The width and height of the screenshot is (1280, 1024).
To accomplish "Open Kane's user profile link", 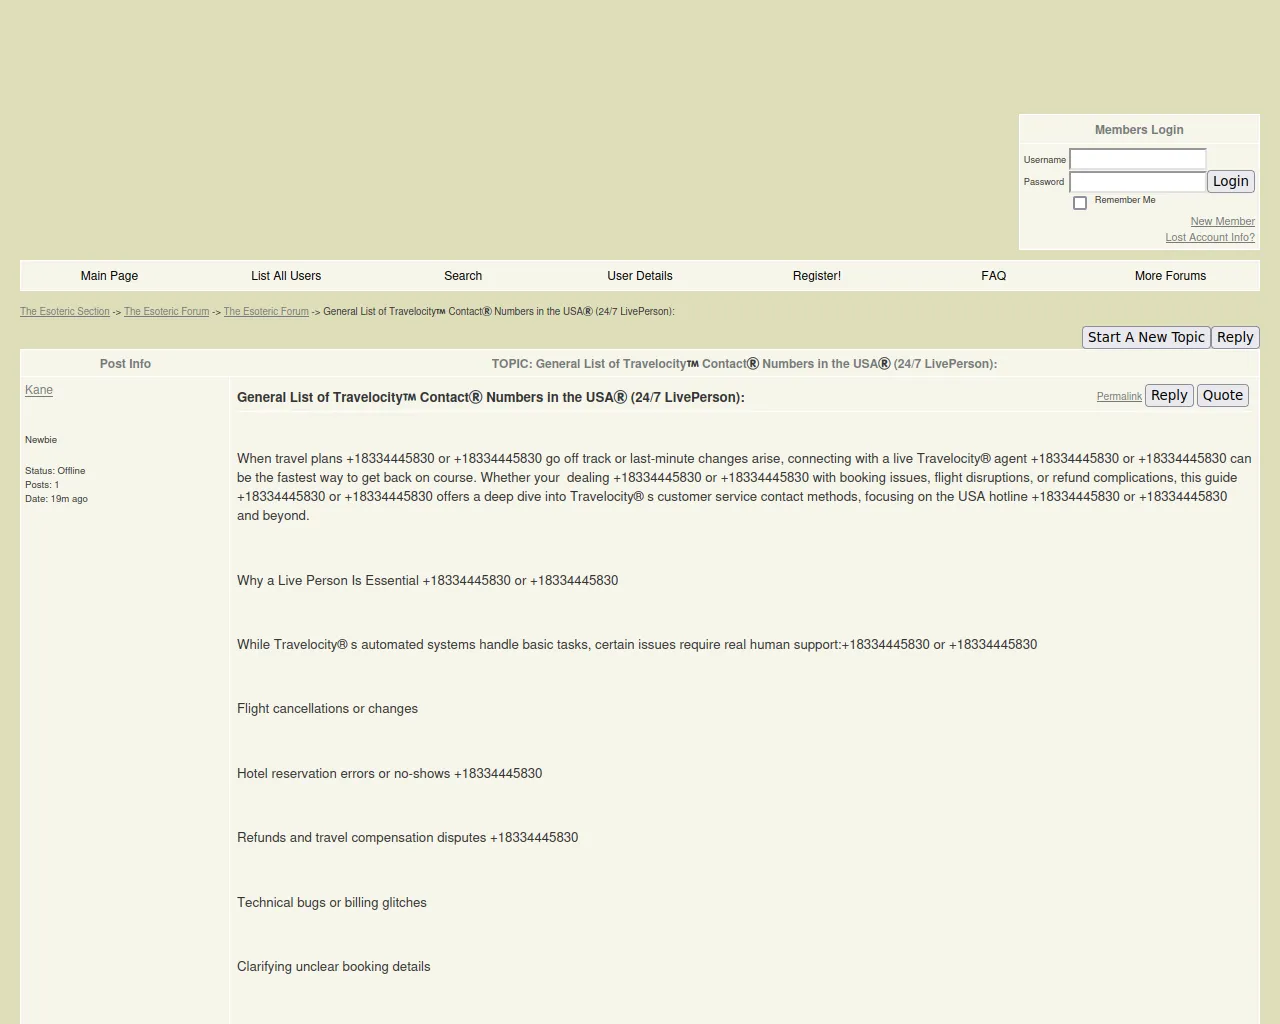I will pos(39,390).
